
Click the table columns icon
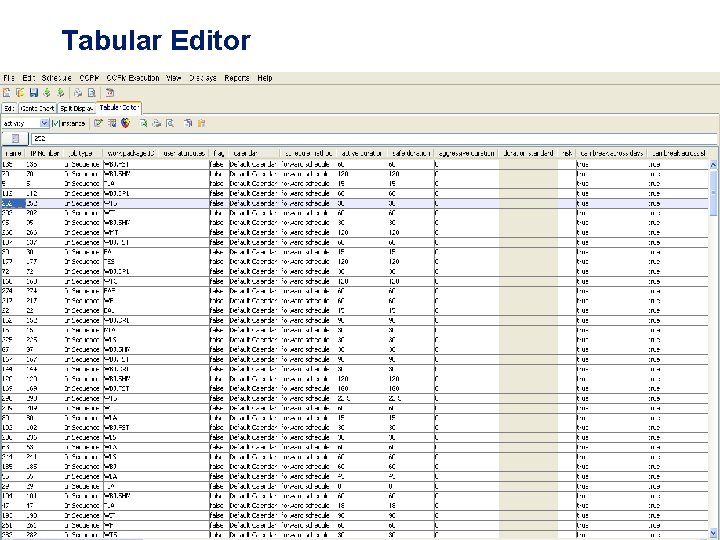click(x=112, y=123)
